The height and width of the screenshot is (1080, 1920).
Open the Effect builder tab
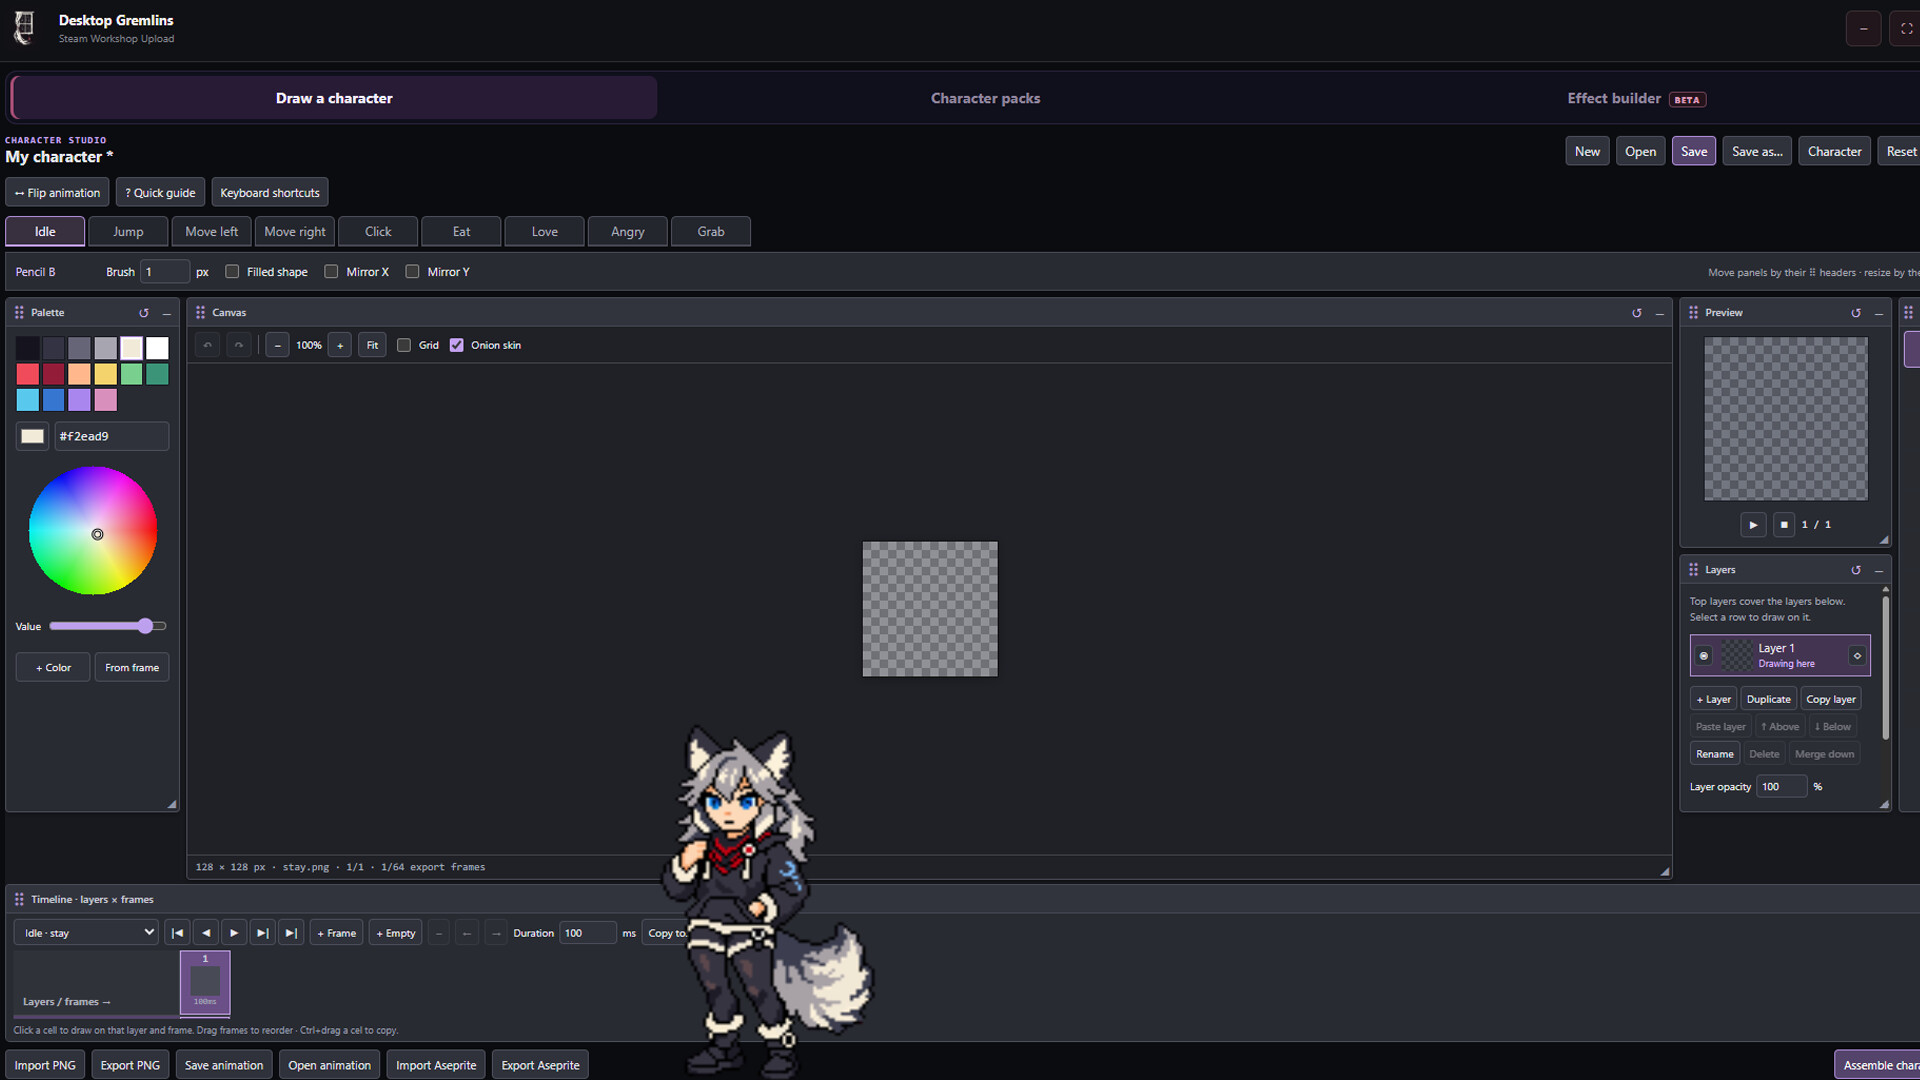[x=1636, y=98]
